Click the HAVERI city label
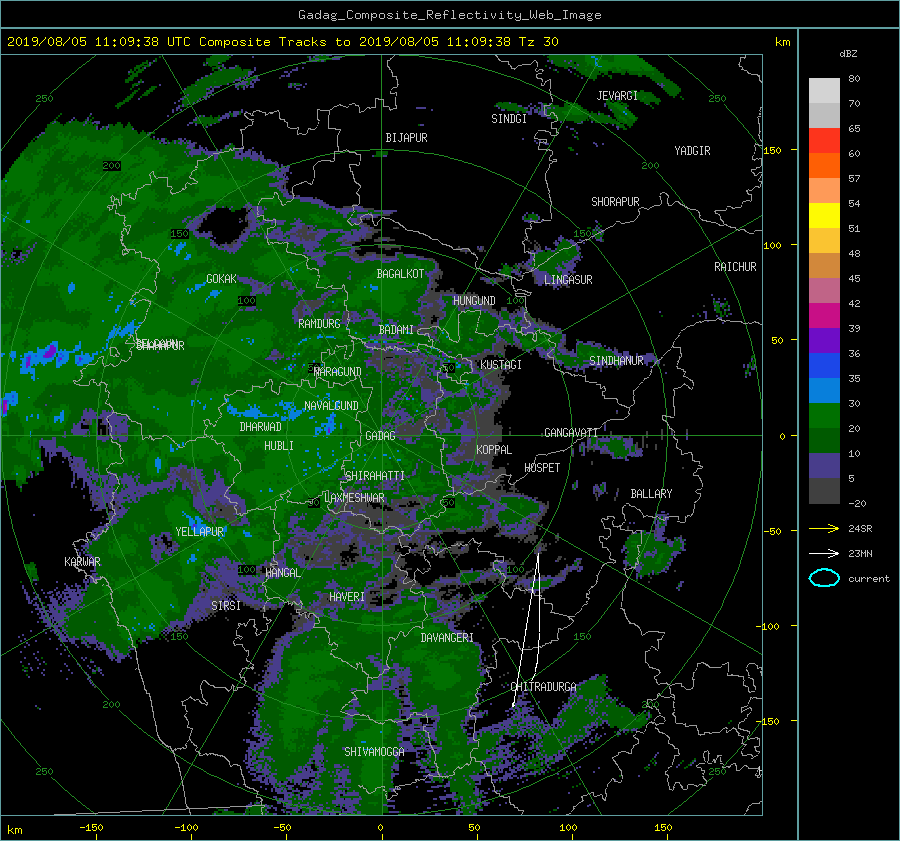The width and height of the screenshot is (900, 841). (x=347, y=597)
